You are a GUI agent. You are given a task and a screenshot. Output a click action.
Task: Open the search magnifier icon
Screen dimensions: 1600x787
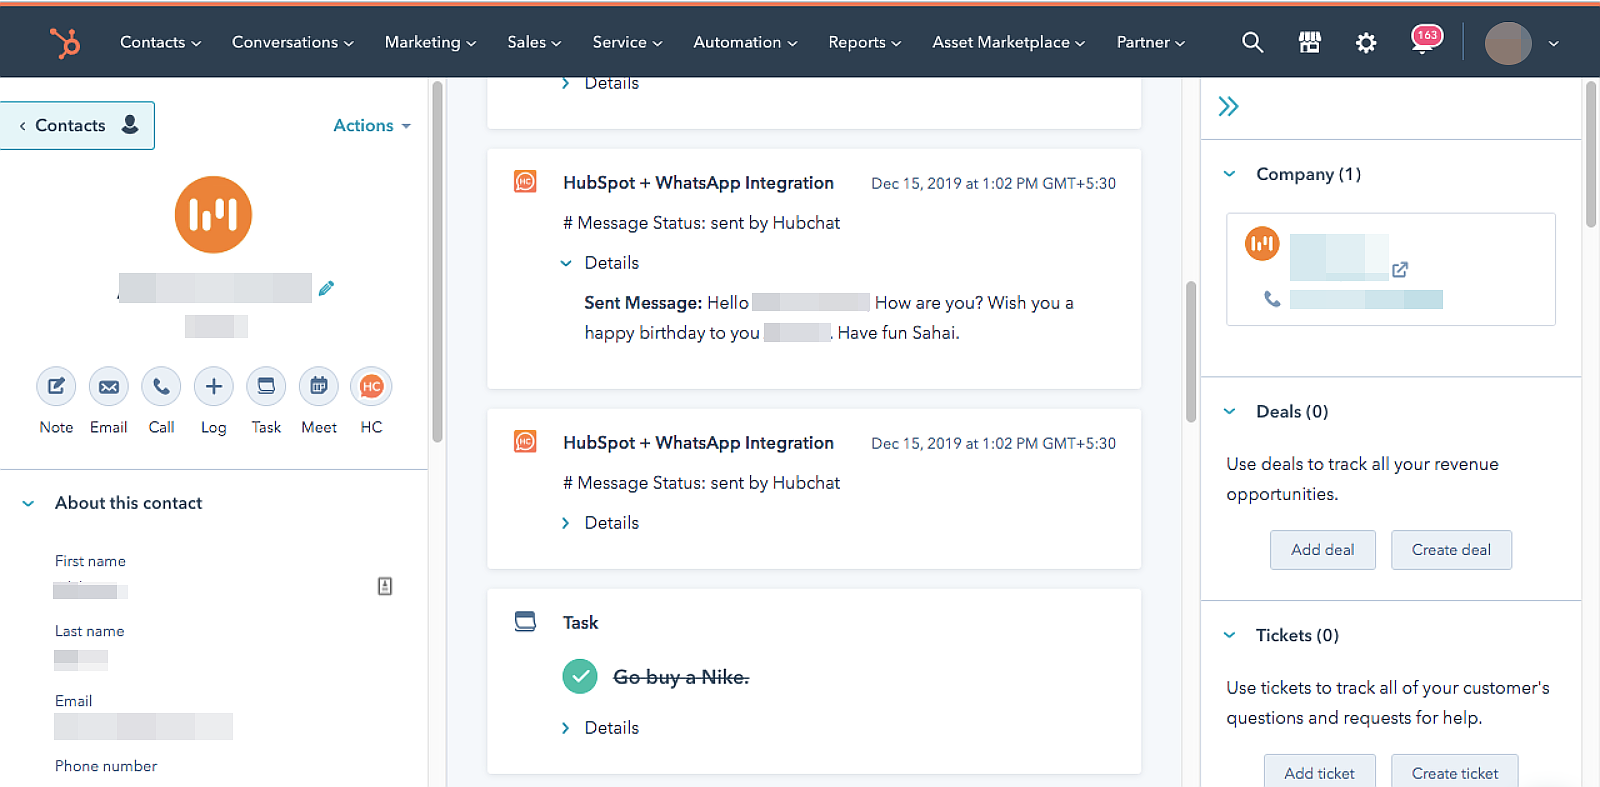1252,42
